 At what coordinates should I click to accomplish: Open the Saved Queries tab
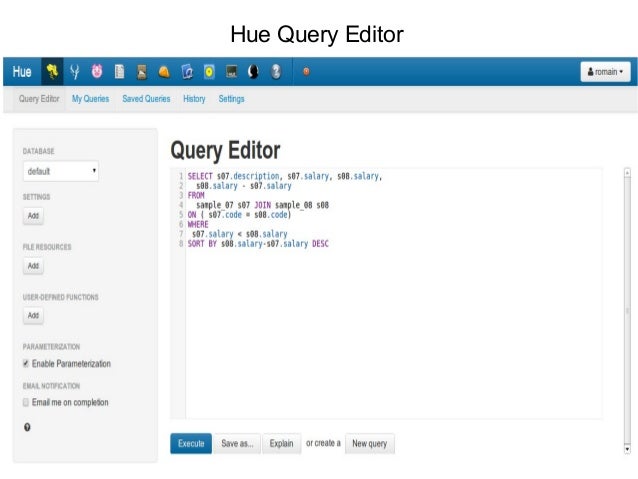(146, 99)
